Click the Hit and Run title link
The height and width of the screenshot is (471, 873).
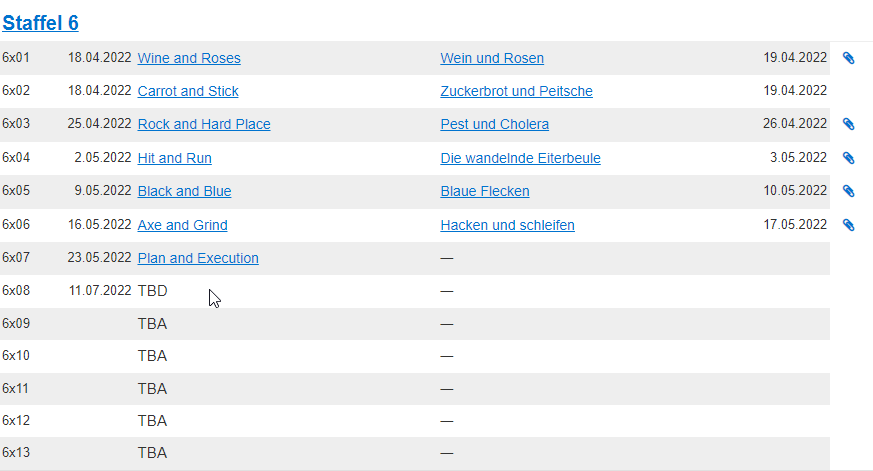point(174,158)
